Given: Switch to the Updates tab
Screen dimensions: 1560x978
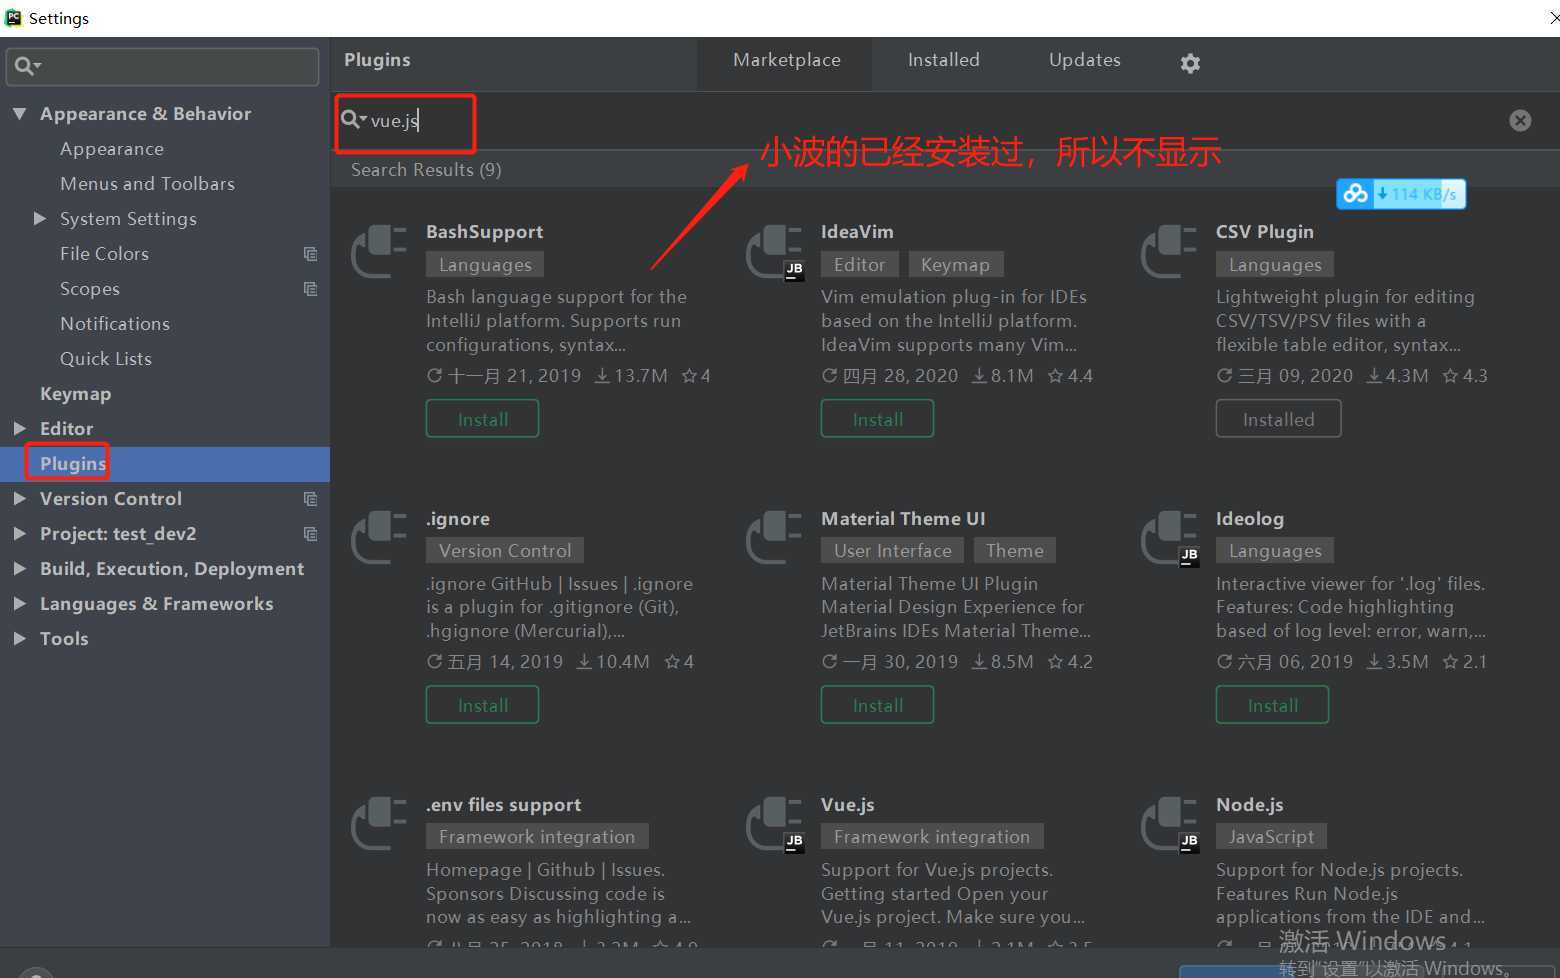Looking at the screenshot, I should [x=1084, y=60].
